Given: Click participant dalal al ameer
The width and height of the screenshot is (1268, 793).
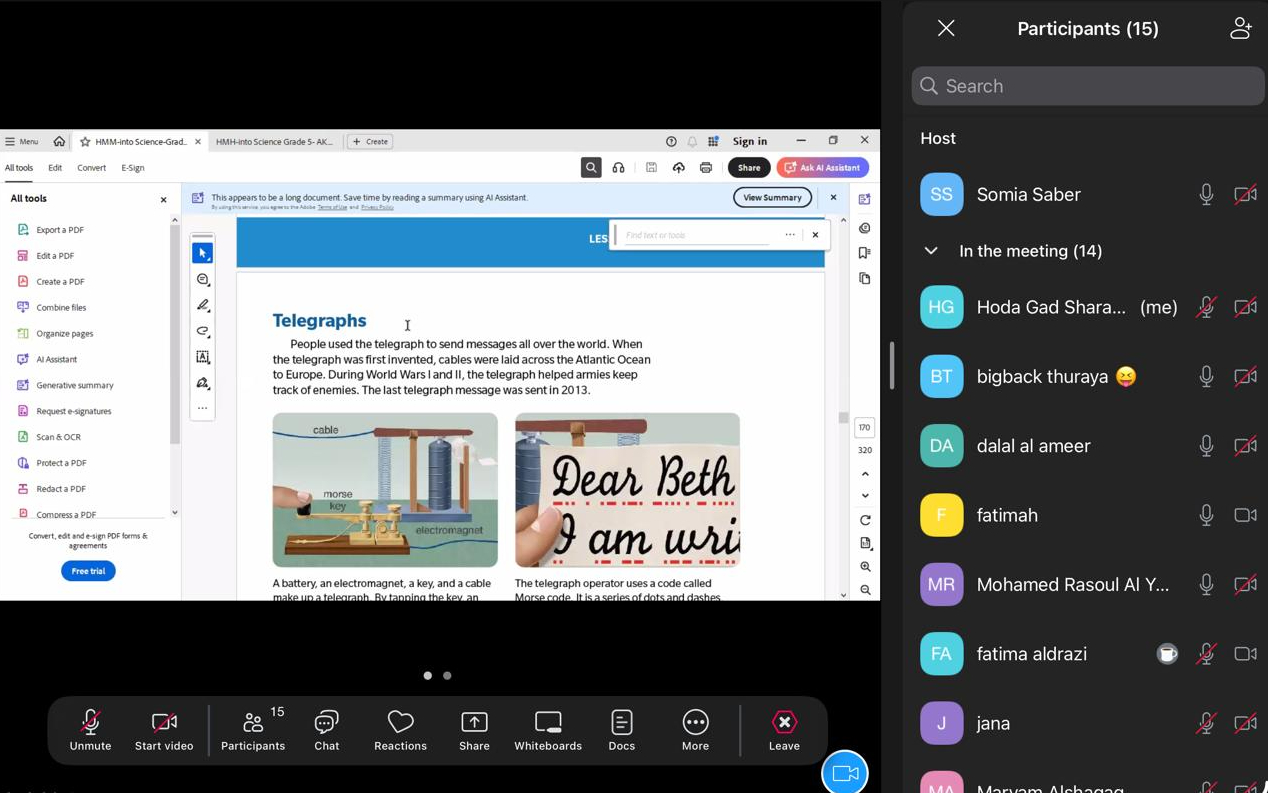Looking at the screenshot, I should click(x=1033, y=446).
